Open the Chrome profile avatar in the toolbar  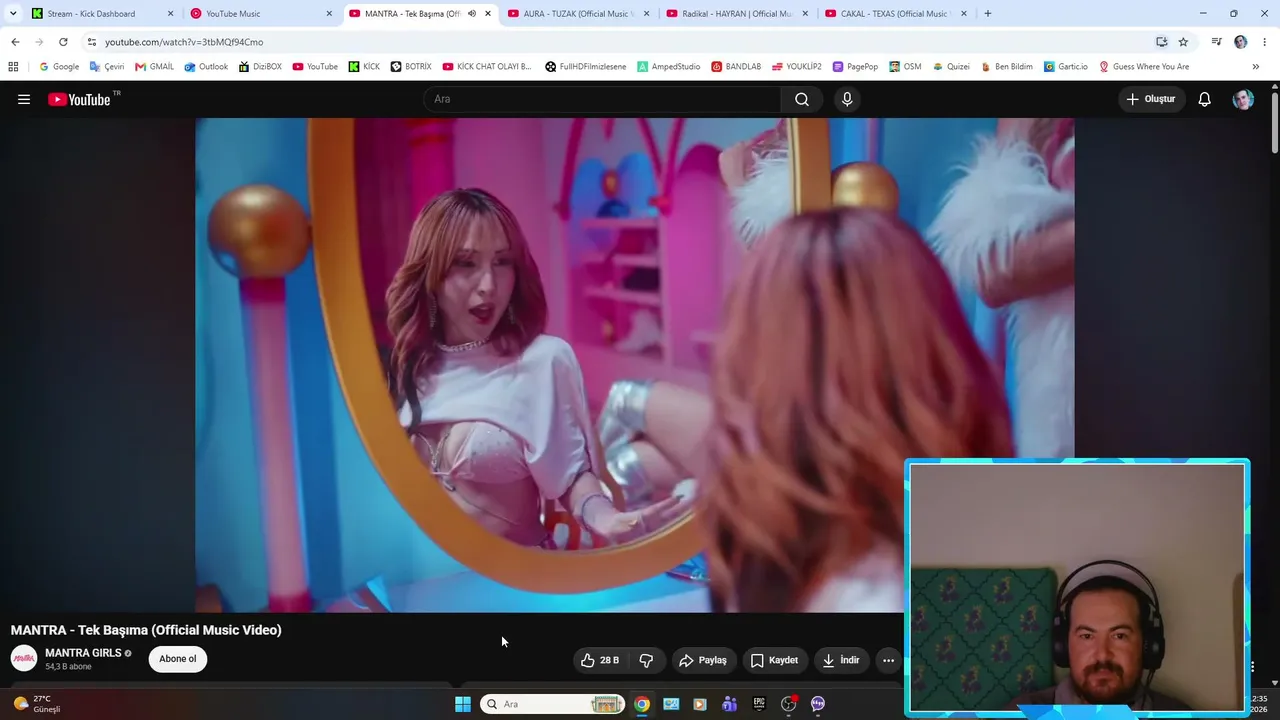coord(1241,42)
